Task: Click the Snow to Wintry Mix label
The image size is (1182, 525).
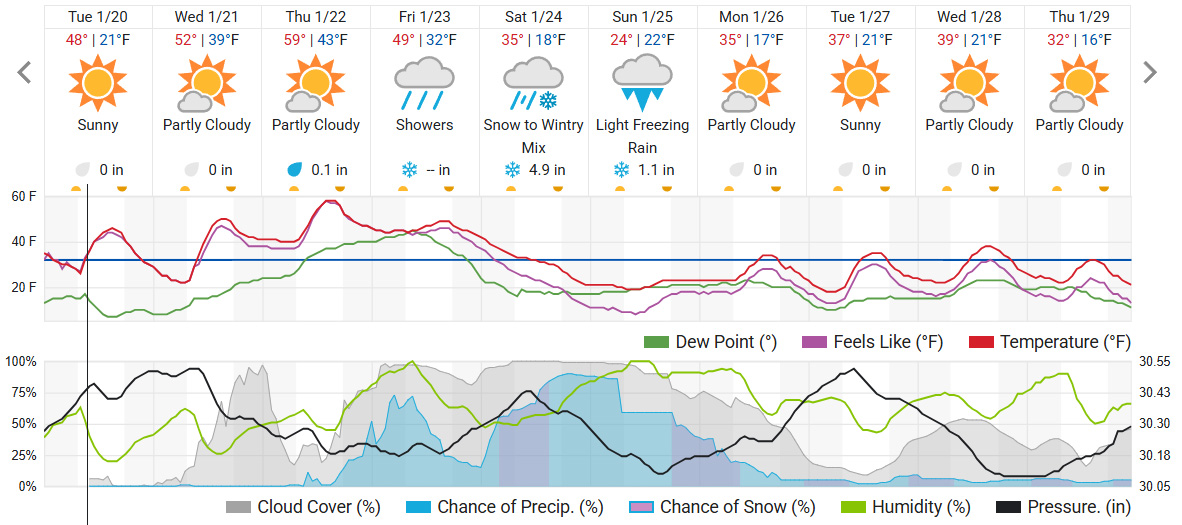Action: click(533, 136)
